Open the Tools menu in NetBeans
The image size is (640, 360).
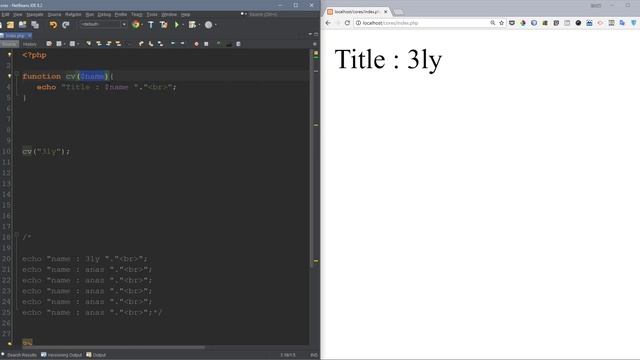(151, 14)
